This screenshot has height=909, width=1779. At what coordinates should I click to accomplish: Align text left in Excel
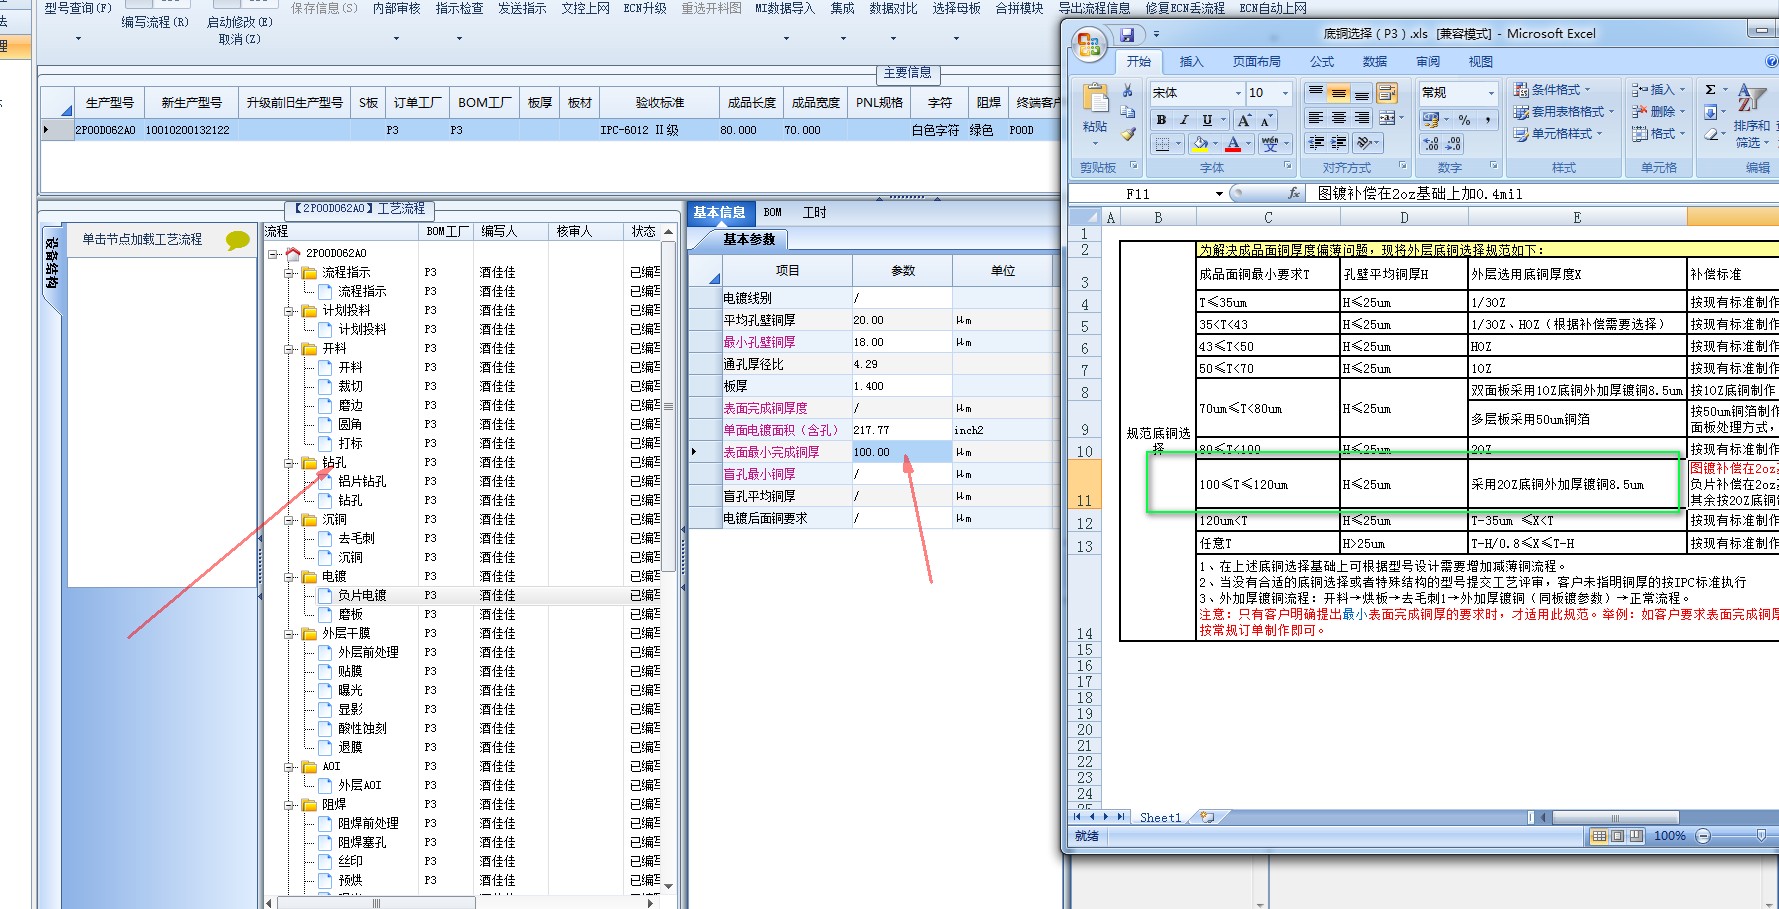click(1316, 117)
